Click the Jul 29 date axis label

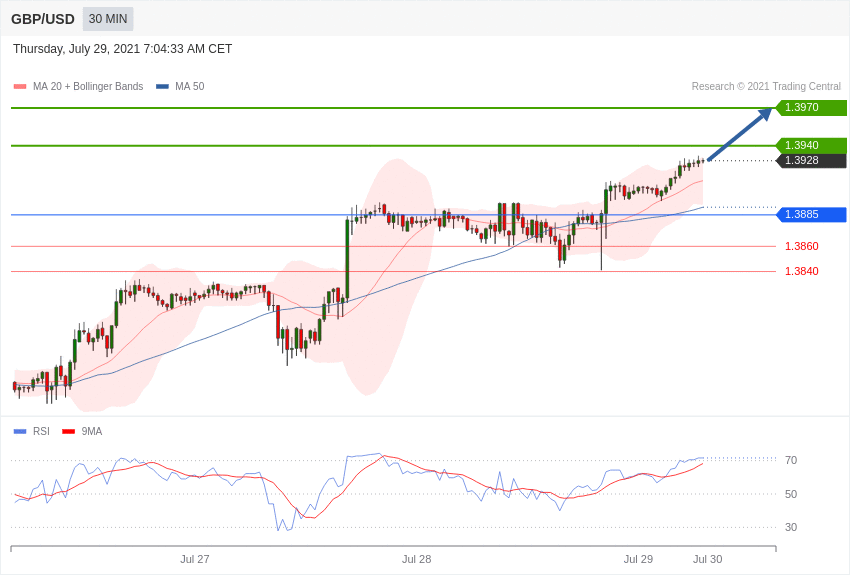click(x=638, y=559)
